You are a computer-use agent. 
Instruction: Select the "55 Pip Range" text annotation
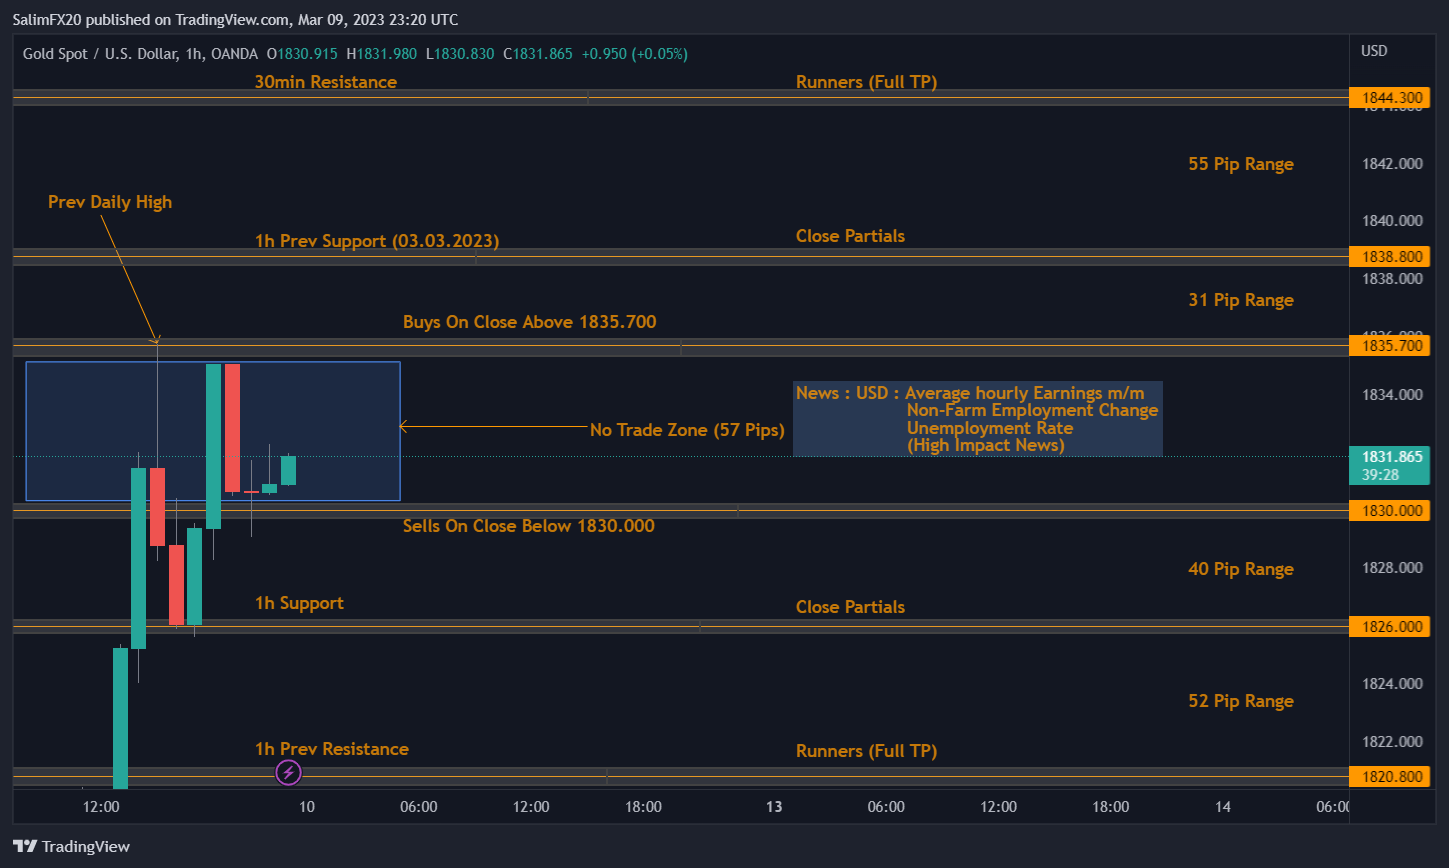pyautogui.click(x=1240, y=164)
